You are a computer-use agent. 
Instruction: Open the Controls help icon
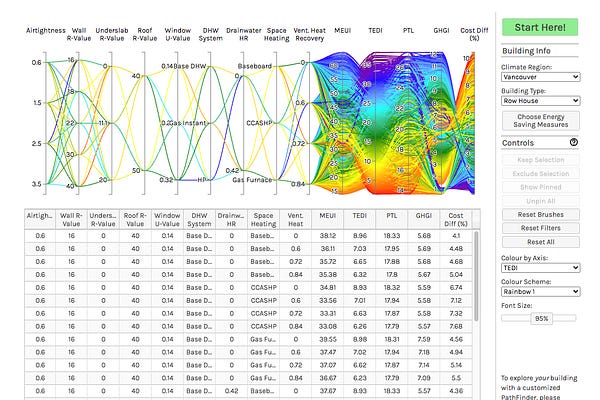click(x=574, y=142)
